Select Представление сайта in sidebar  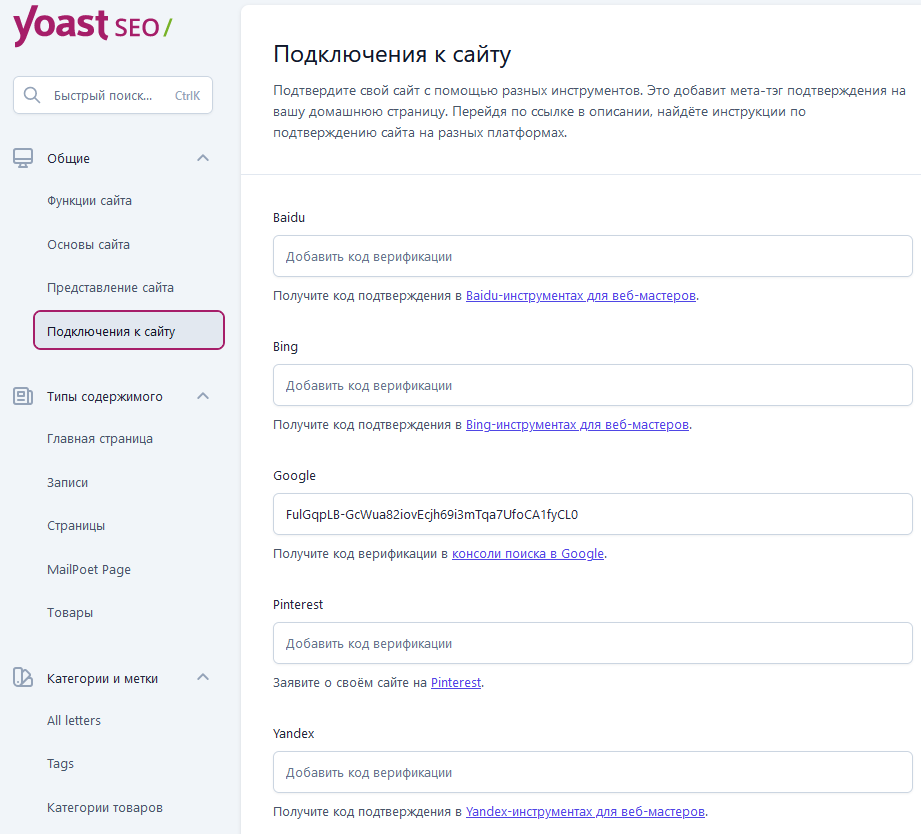coord(110,288)
